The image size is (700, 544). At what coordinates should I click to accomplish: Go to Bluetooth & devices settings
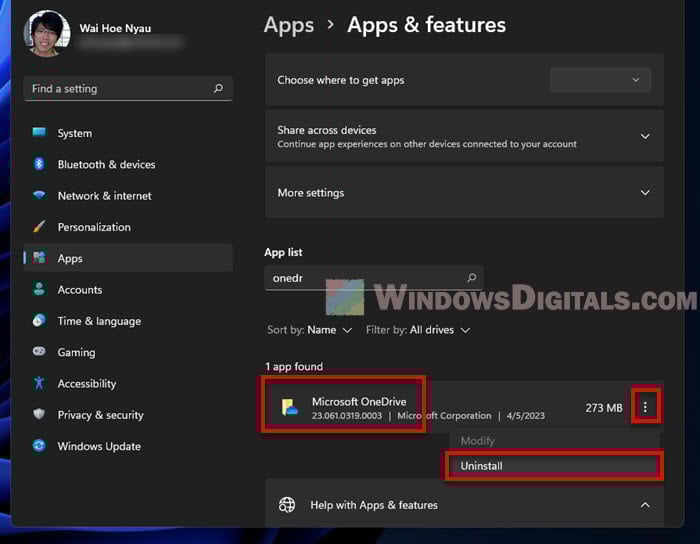coord(128,164)
